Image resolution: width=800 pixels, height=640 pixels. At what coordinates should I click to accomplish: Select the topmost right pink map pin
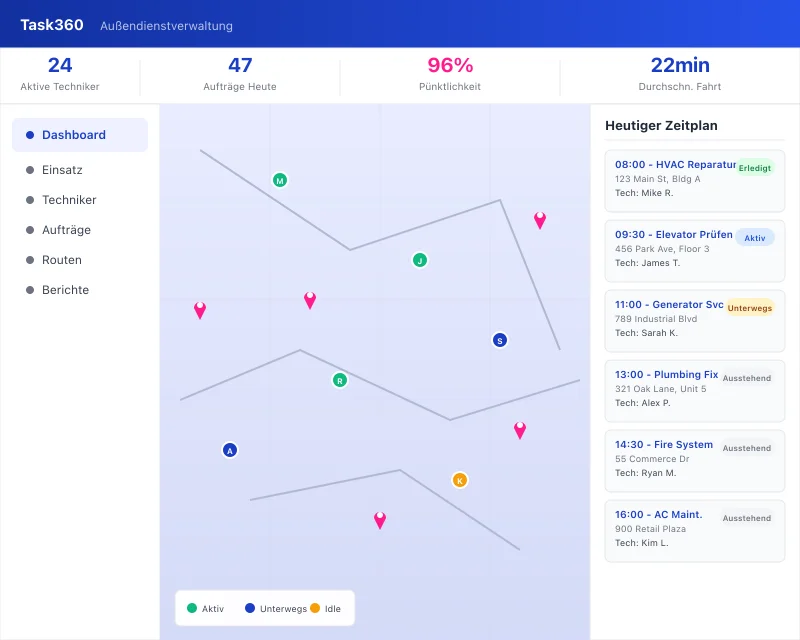(x=541, y=221)
